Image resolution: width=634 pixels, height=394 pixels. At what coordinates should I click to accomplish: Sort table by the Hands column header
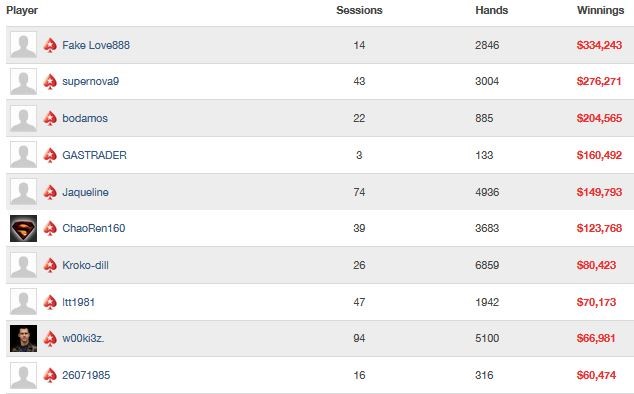(492, 10)
